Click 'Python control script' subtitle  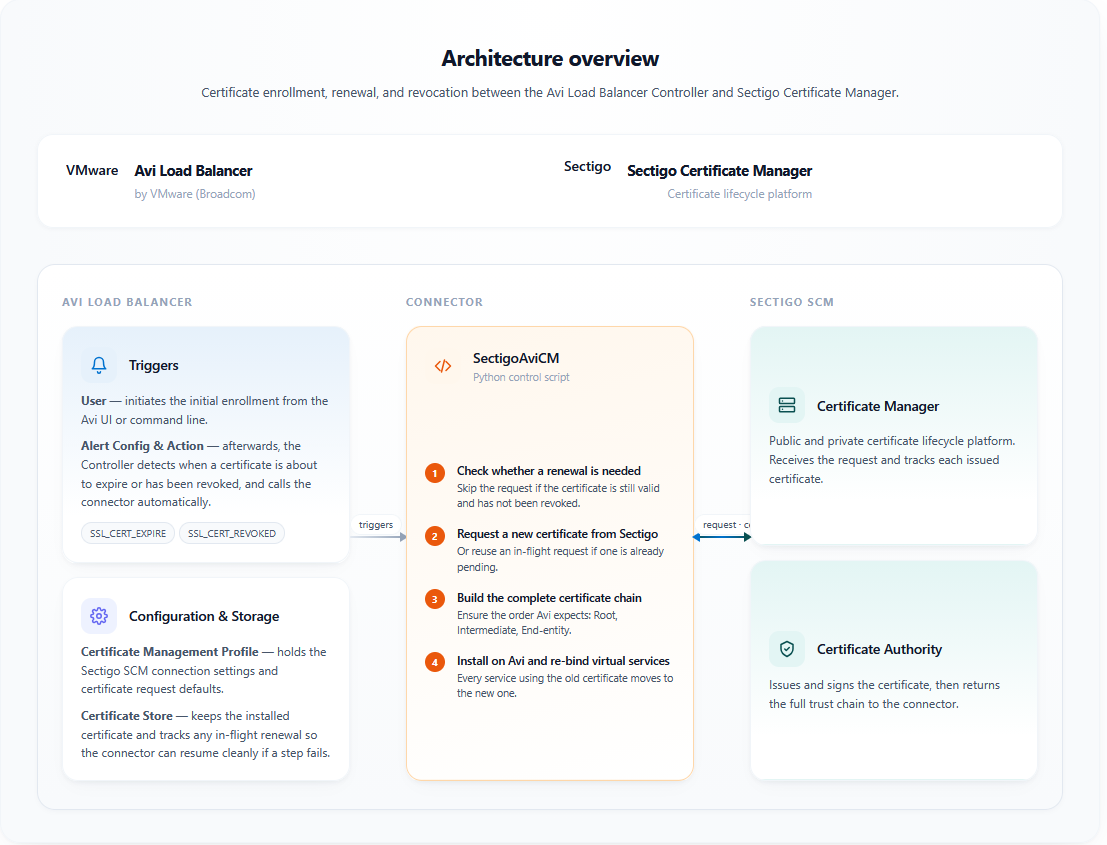[521, 377]
